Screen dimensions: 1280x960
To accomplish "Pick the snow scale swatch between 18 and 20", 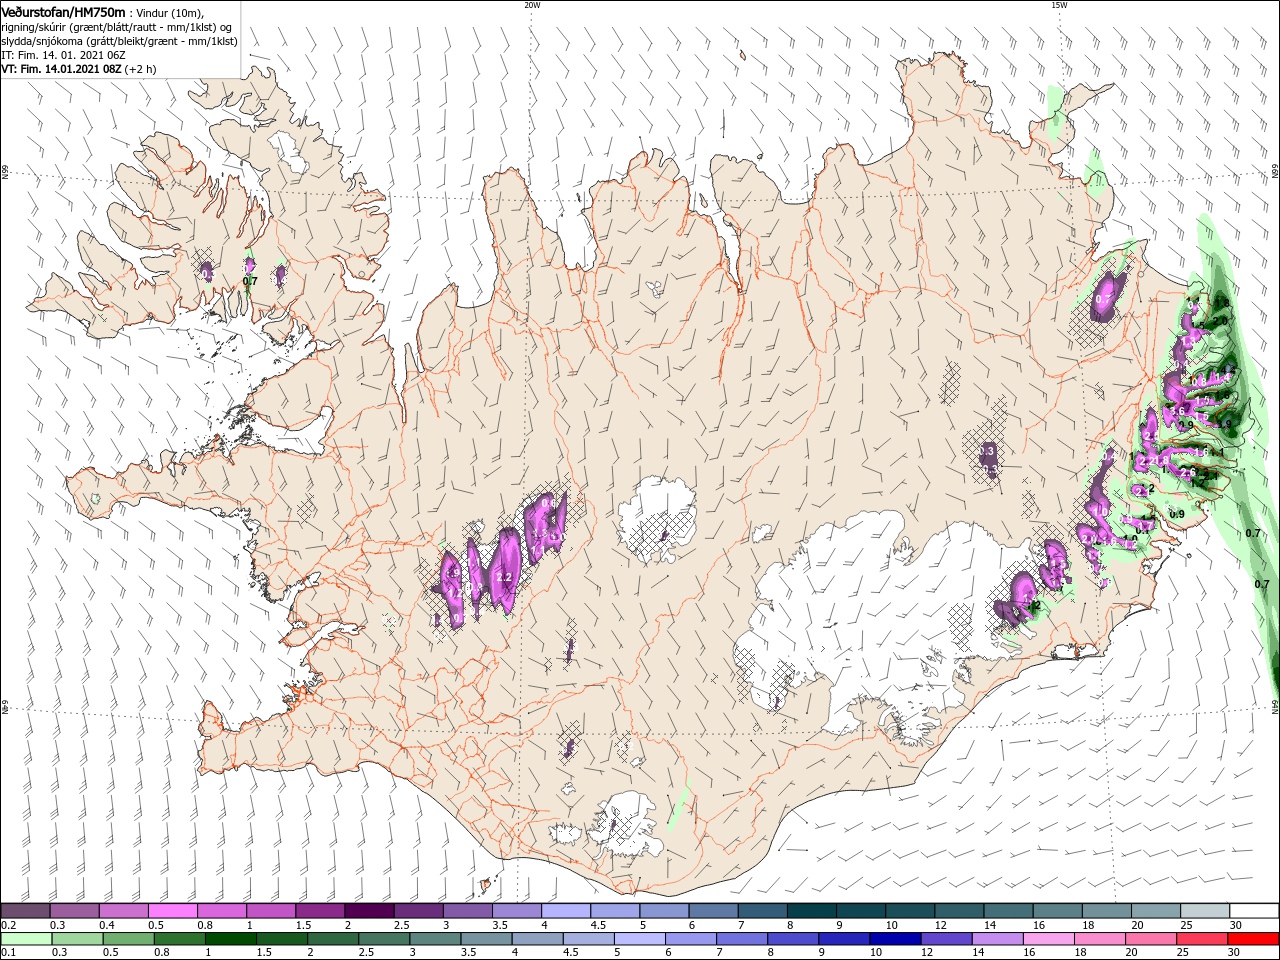I will click(1107, 911).
